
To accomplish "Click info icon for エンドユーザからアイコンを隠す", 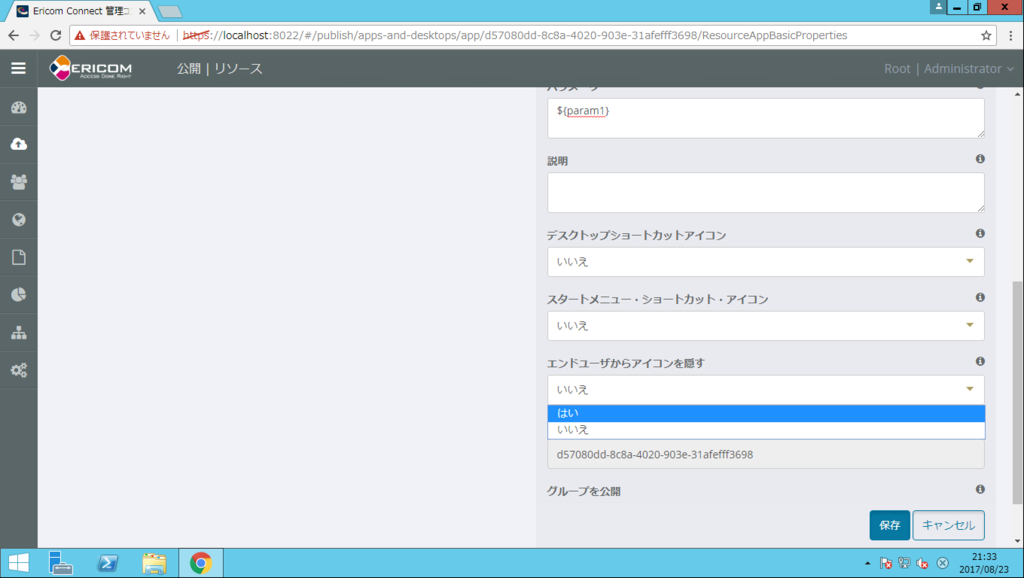I will click(x=980, y=361).
